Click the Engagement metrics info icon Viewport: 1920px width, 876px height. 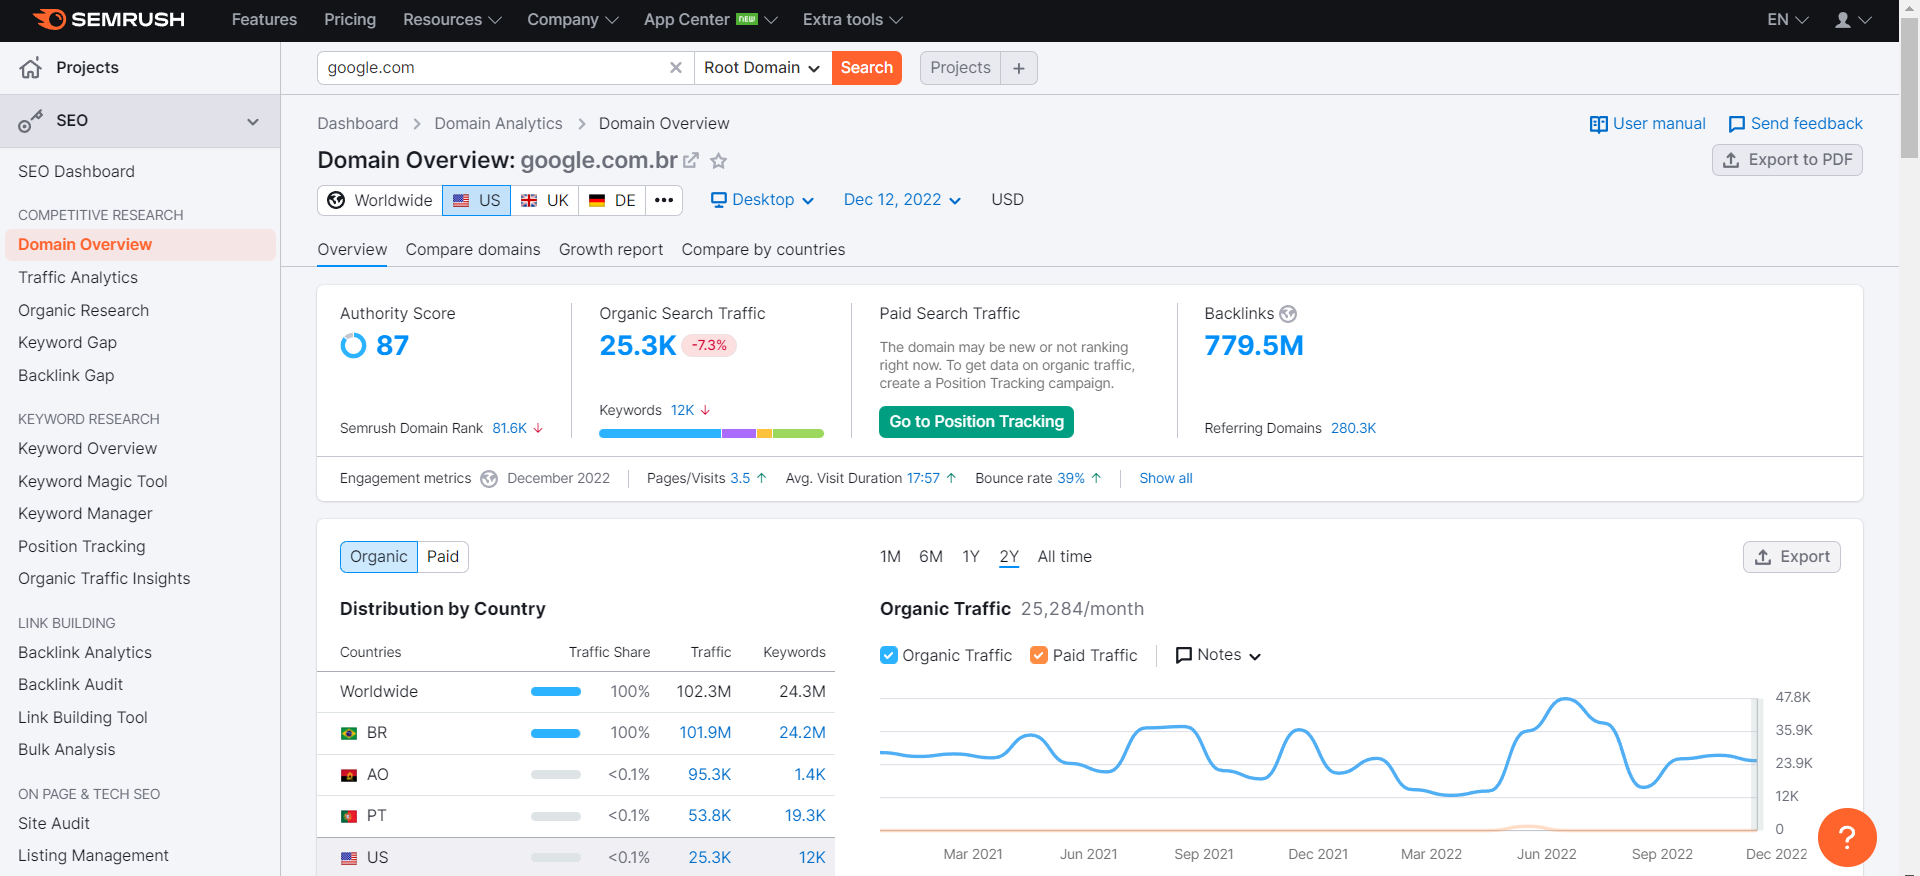coord(489,479)
